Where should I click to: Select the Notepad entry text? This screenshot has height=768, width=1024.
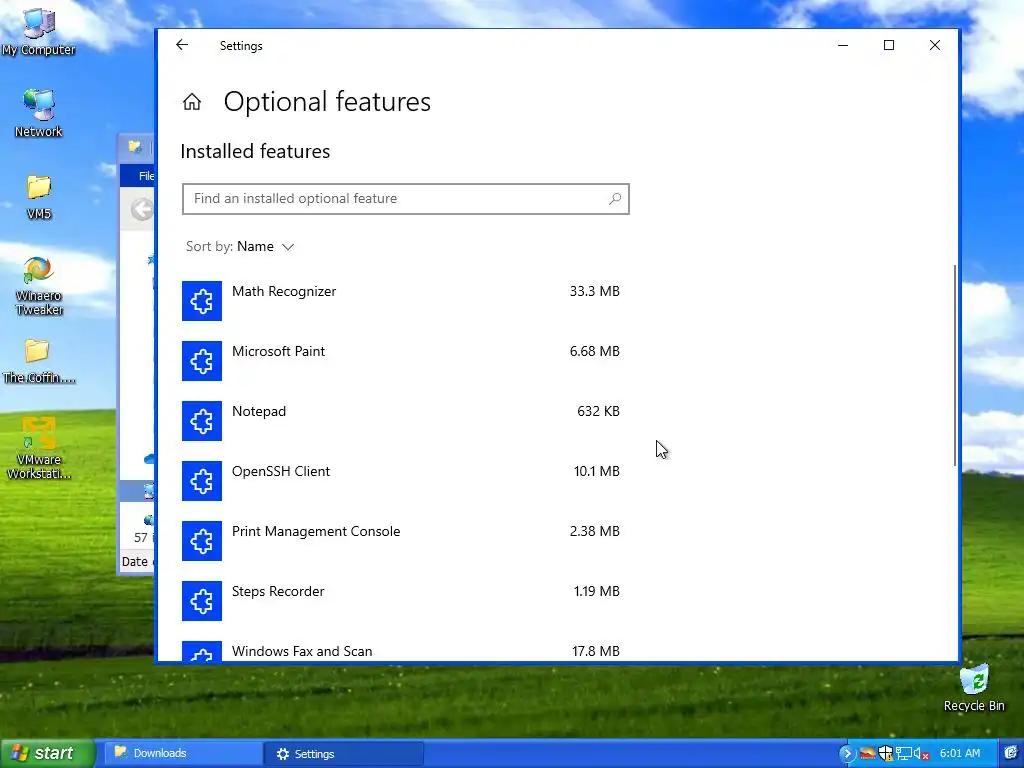click(259, 411)
